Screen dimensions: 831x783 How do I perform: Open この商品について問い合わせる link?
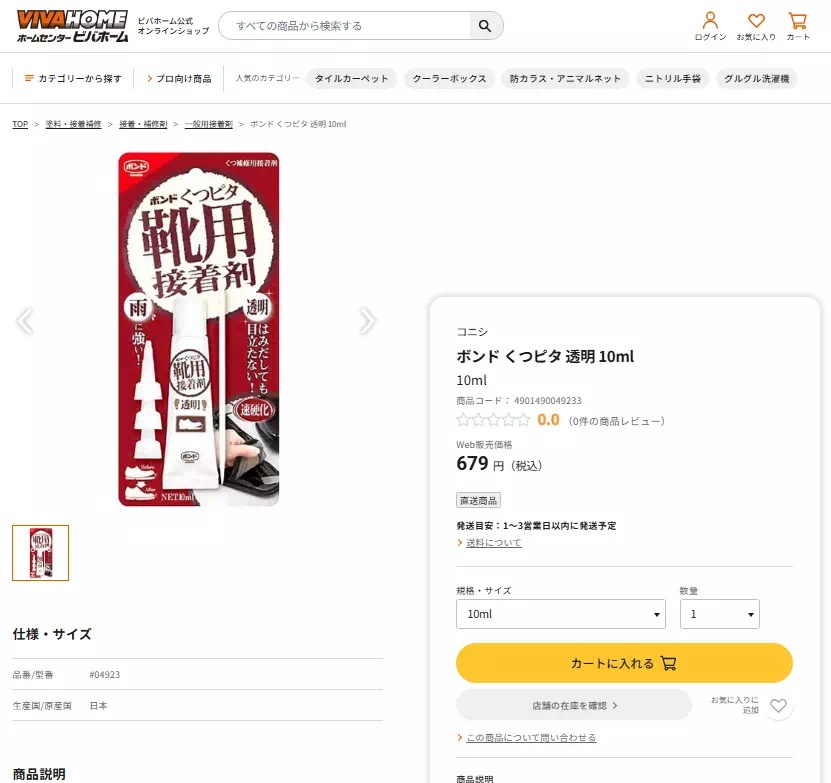530,738
